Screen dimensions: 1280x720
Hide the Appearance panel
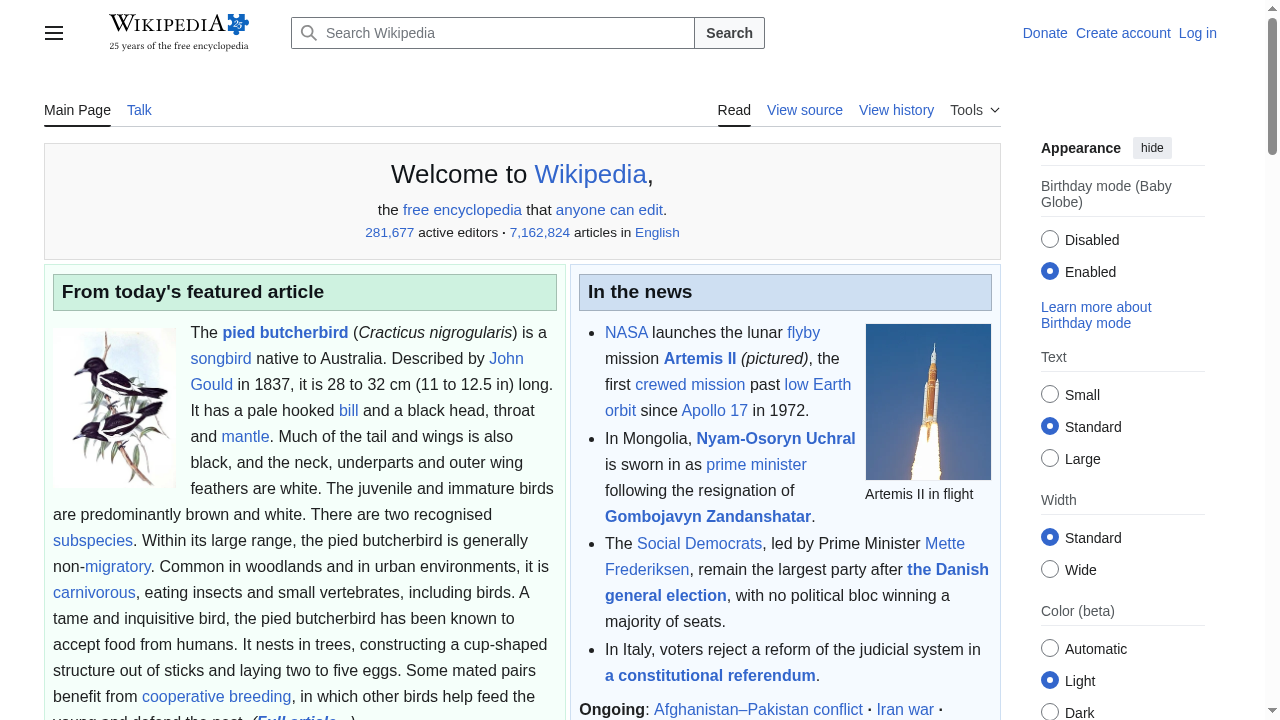click(1152, 147)
